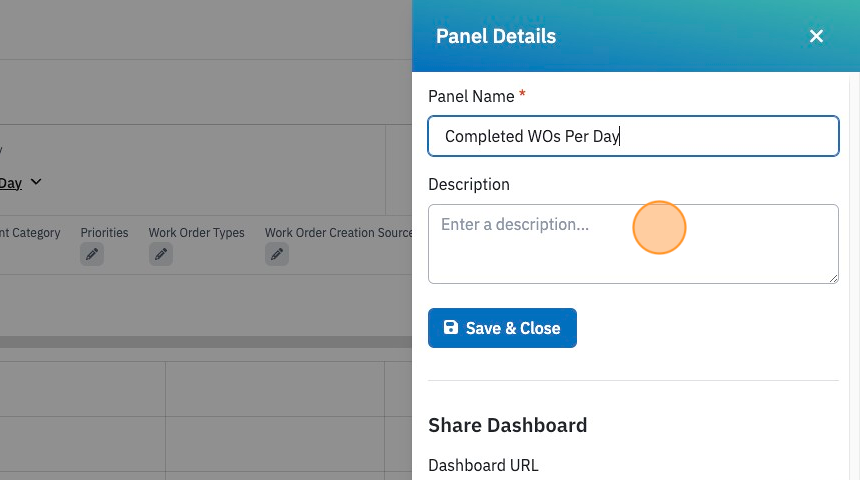This screenshot has width=860, height=480.
Task: Click the Panel Details header title
Action: (496, 36)
